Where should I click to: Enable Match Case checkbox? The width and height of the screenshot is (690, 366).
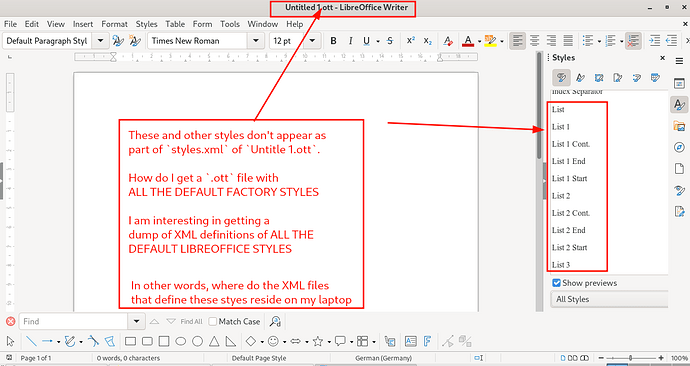(x=213, y=322)
